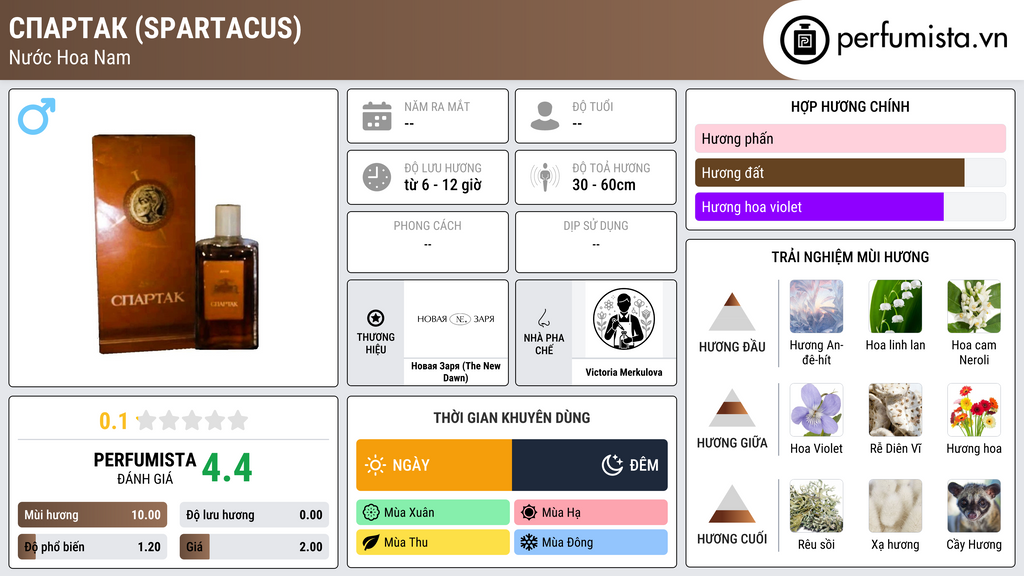Open the Hoa linh lan note image
Image resolution: width=1024 pixels, height=576 pixels.
[895, 306]
